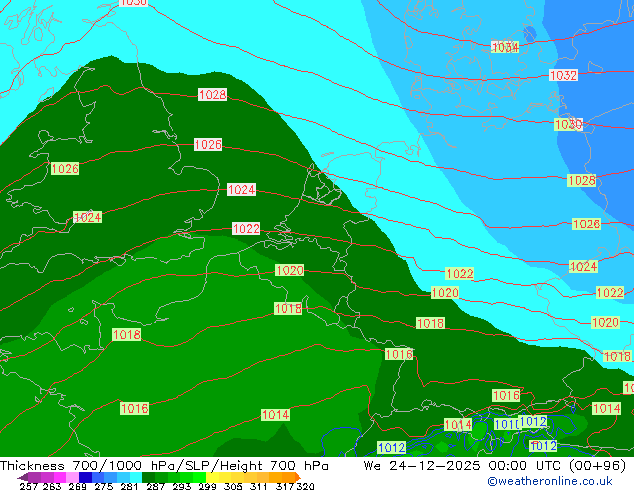This screenshot has width=634, height=490.
Task: Select the legend value 275
Action: point(103,486)
